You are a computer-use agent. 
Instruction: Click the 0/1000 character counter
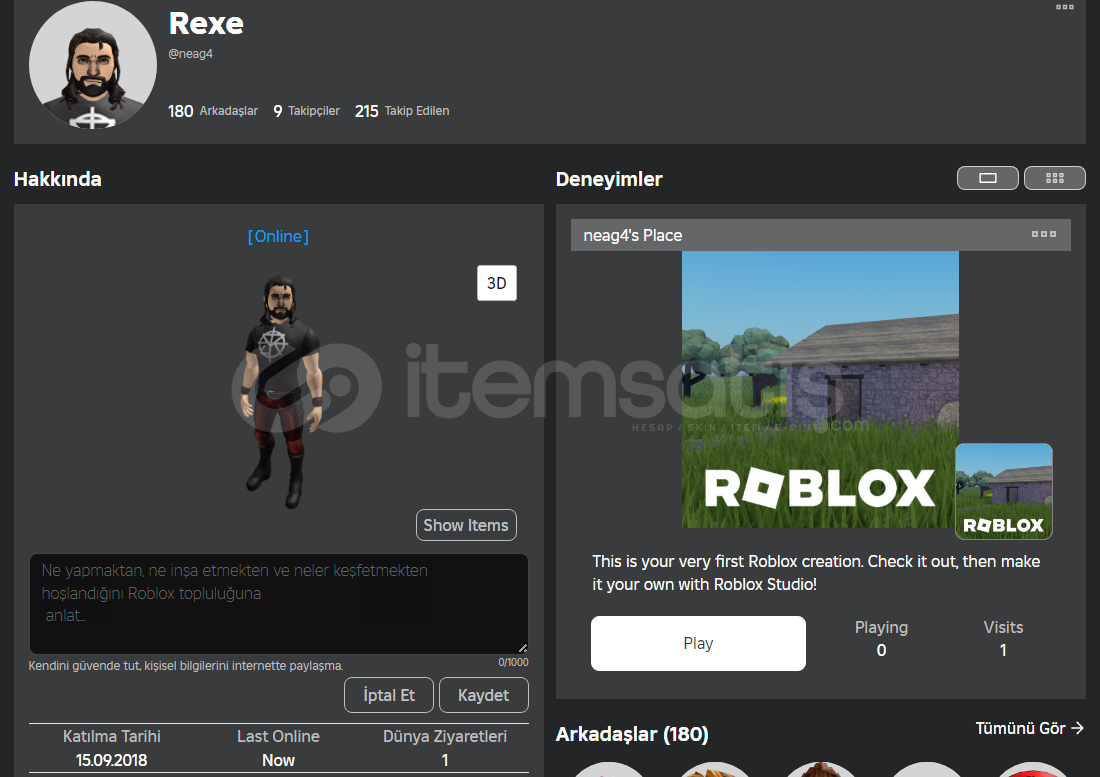[514, 662]
